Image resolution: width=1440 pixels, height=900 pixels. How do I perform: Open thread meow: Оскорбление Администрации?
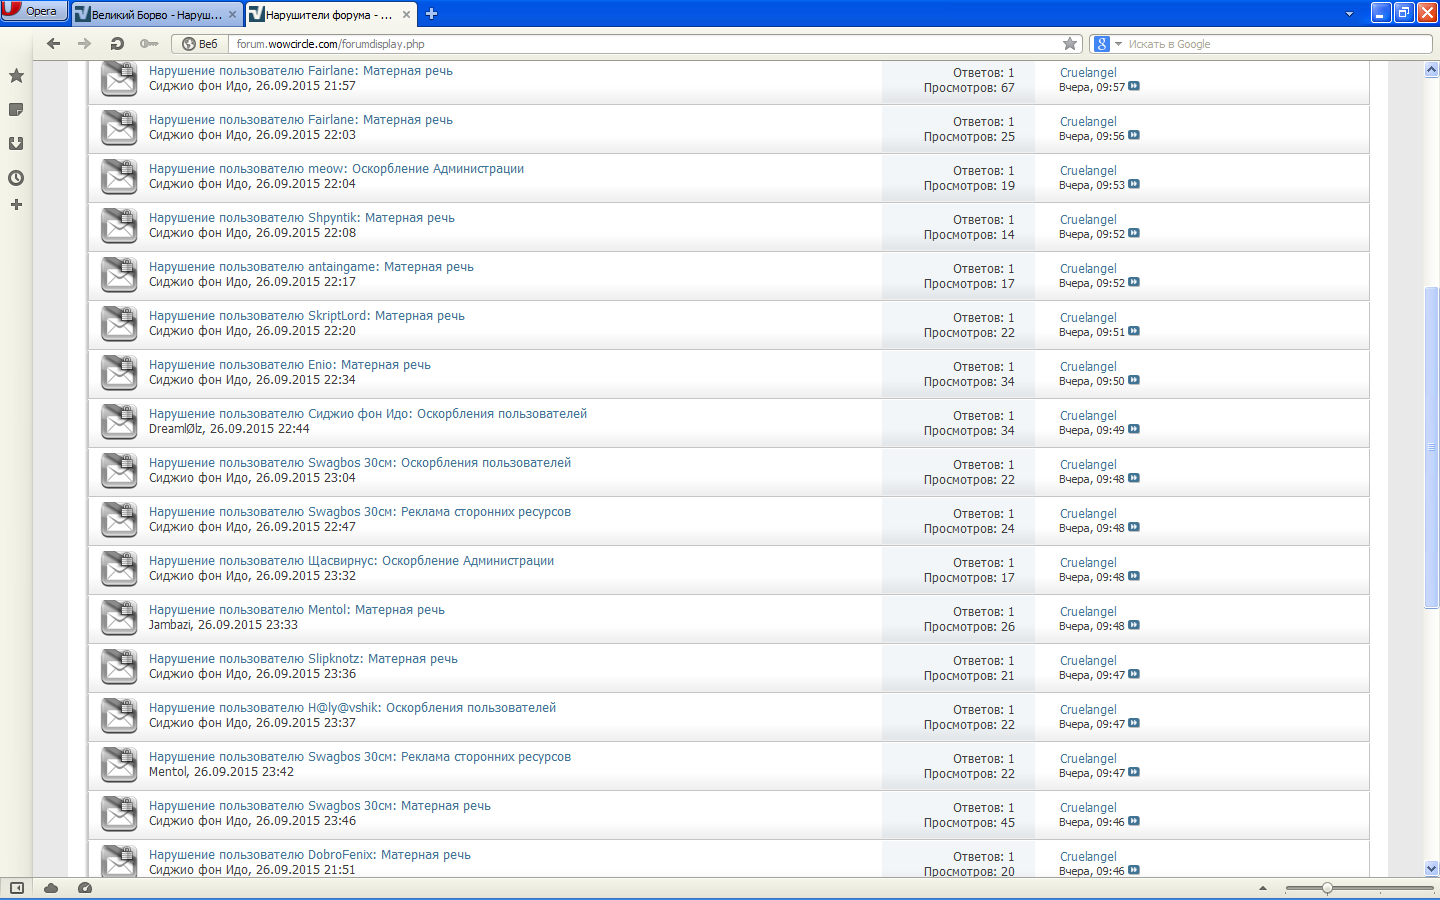(x=336, y=169)
